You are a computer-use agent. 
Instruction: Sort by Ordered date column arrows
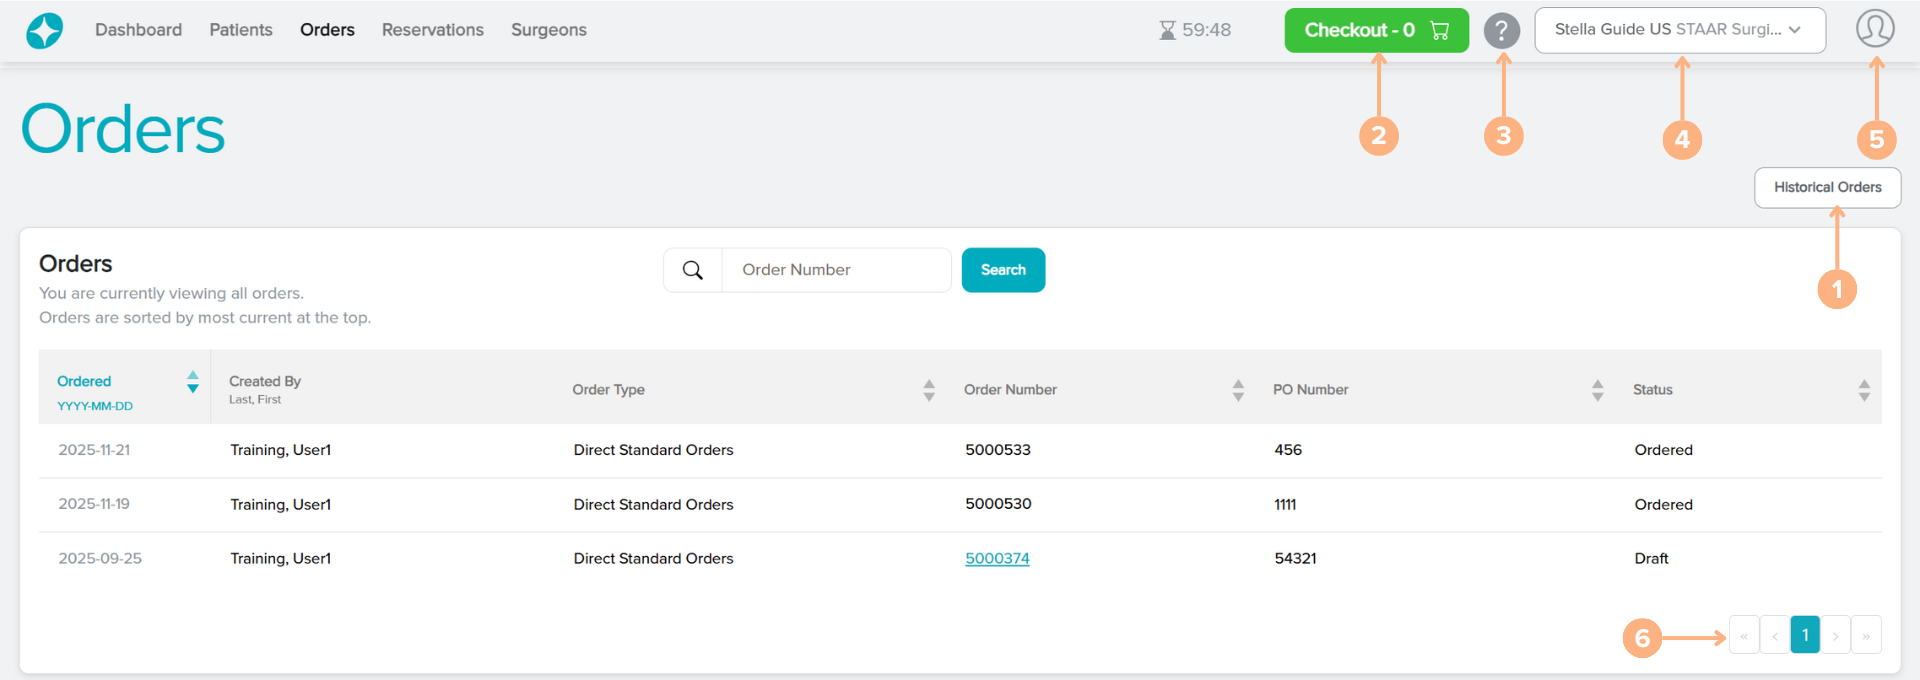(193, 382)
